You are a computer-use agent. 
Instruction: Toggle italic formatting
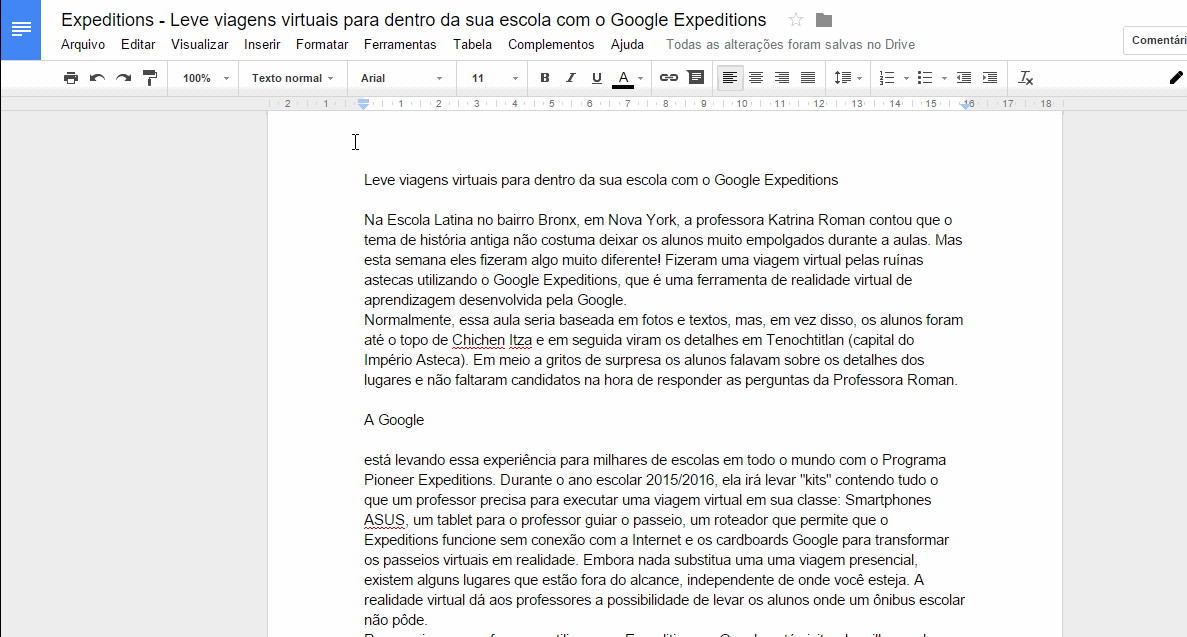point(571,78)
